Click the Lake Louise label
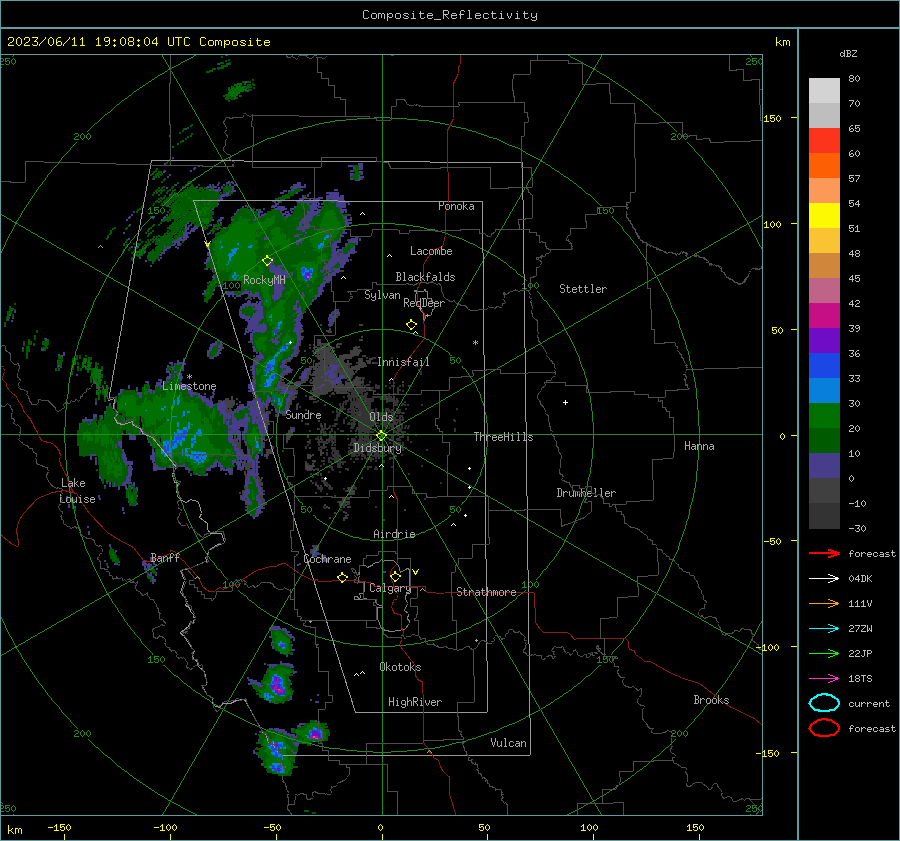 [77, 491]
